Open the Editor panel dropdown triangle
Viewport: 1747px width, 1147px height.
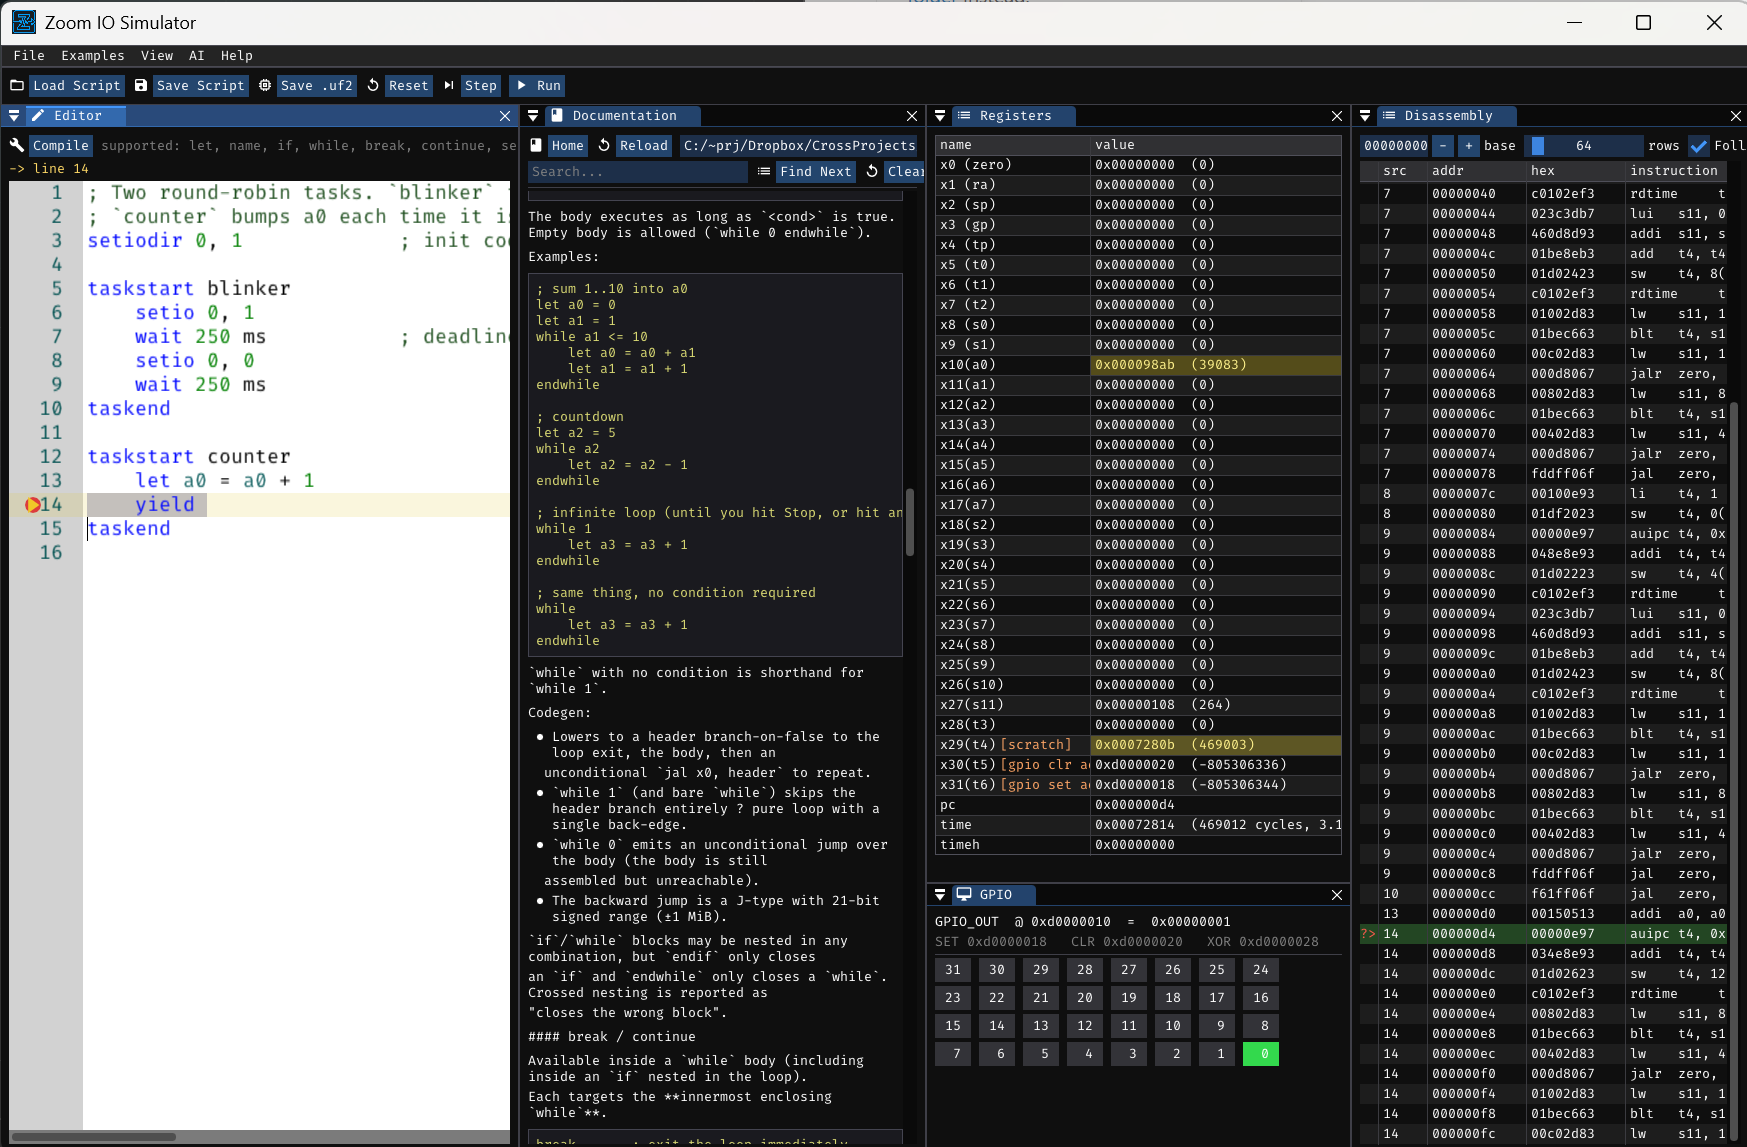pyautogui.click(x=14, y=116)
